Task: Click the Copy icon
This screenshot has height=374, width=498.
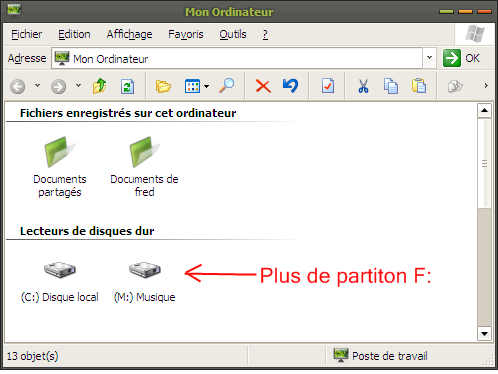Action: click(391, 86)
